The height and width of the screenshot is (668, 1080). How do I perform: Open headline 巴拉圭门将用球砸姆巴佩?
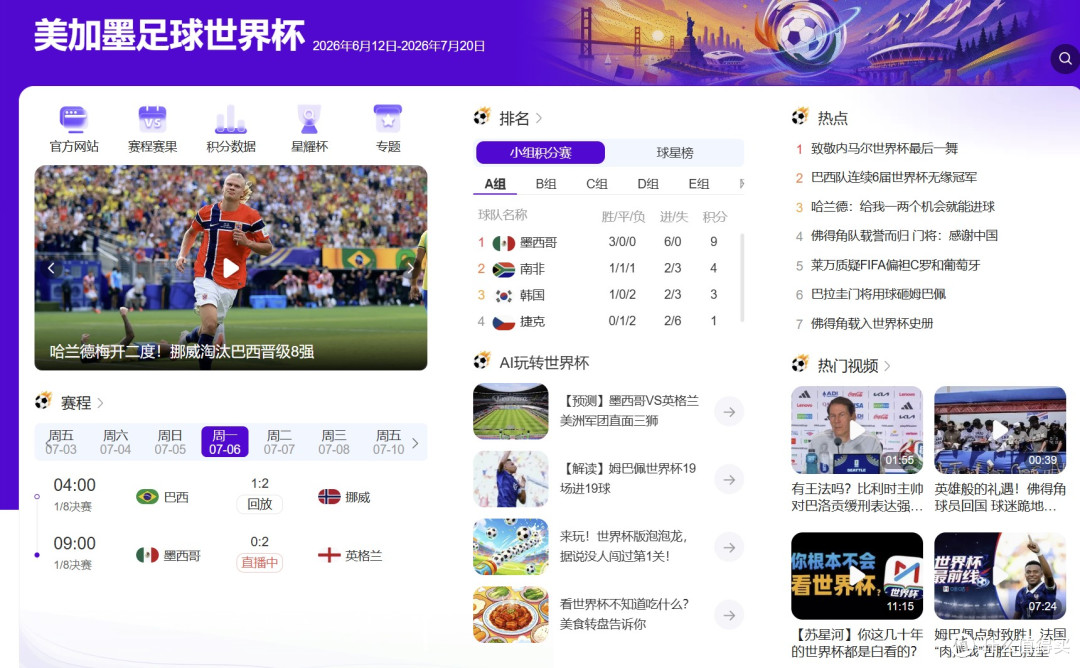coord(878,294)
